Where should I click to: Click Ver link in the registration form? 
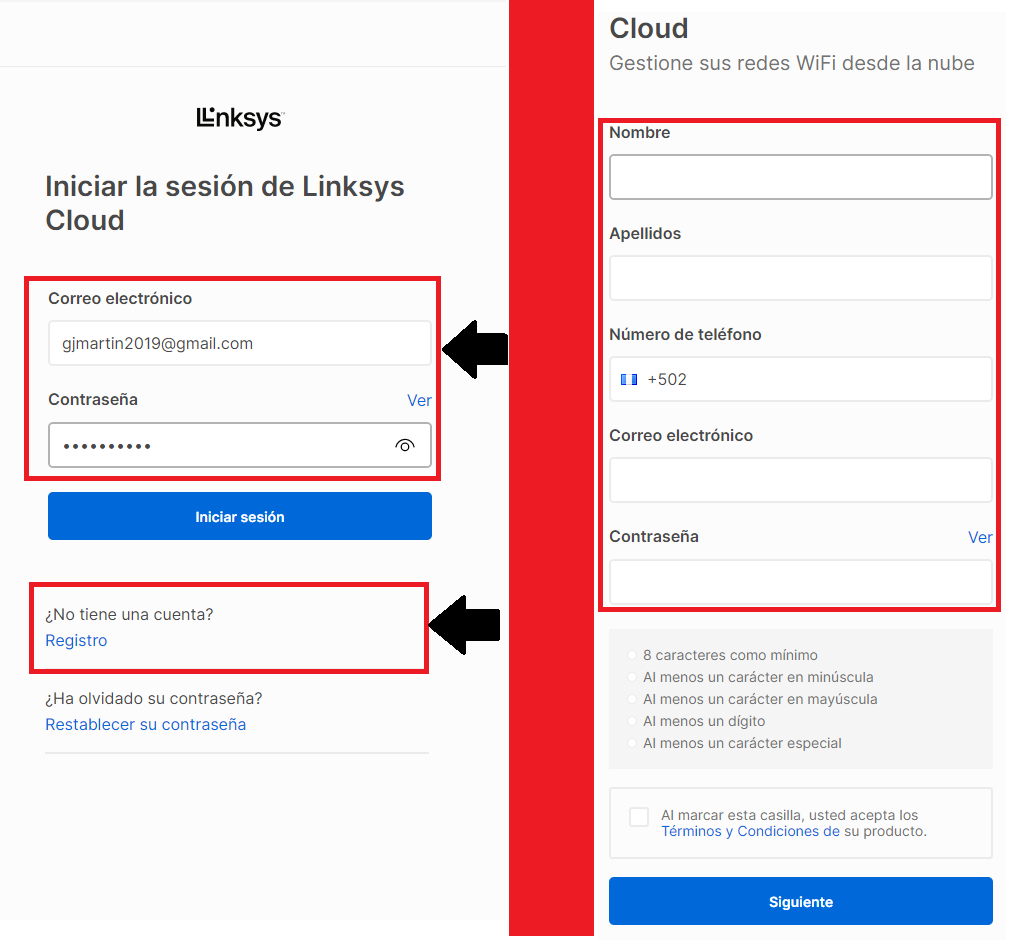pyautogui.click(x=980, y=537)
